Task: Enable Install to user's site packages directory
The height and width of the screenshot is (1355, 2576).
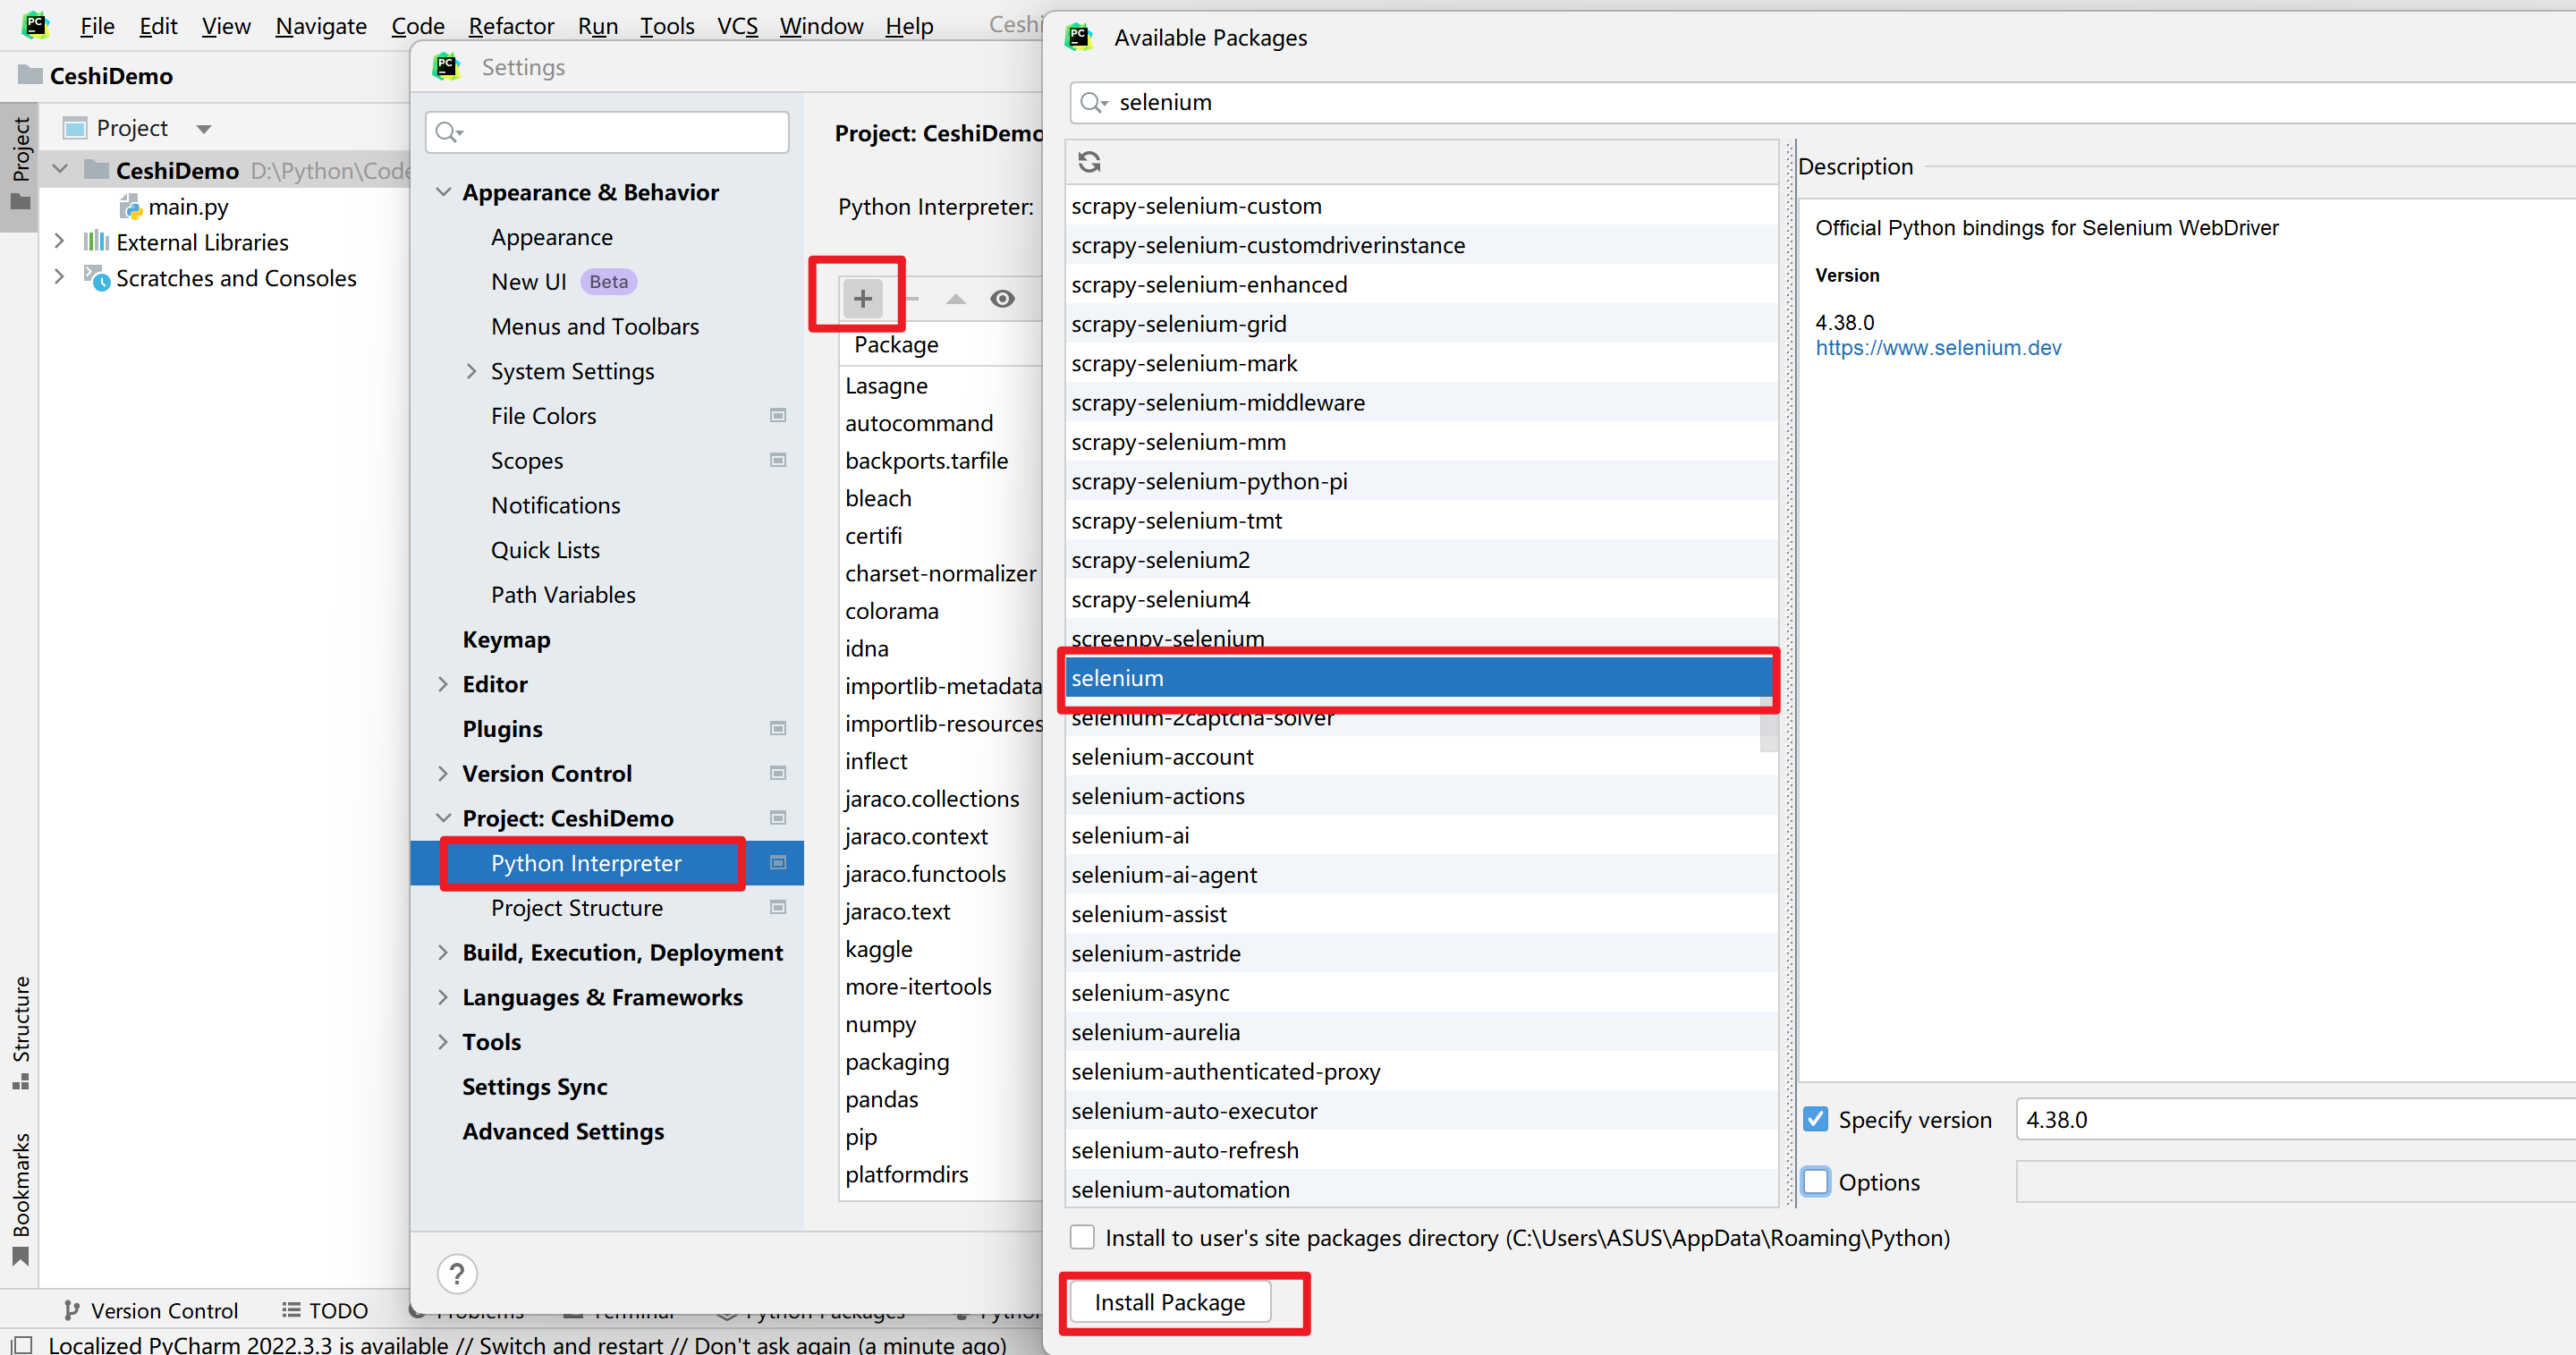Action: coord(1082,1237)
